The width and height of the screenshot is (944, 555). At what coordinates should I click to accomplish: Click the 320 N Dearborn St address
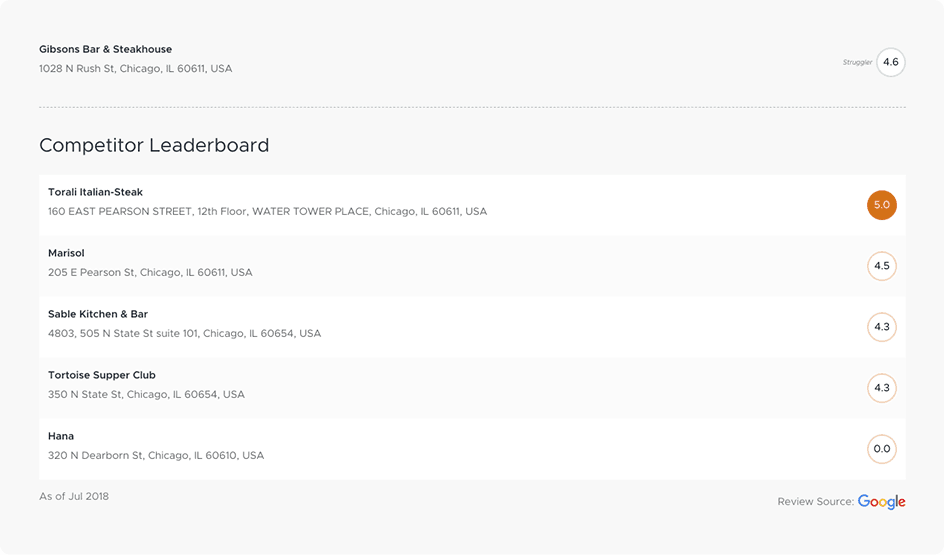[x=156, y=456]
